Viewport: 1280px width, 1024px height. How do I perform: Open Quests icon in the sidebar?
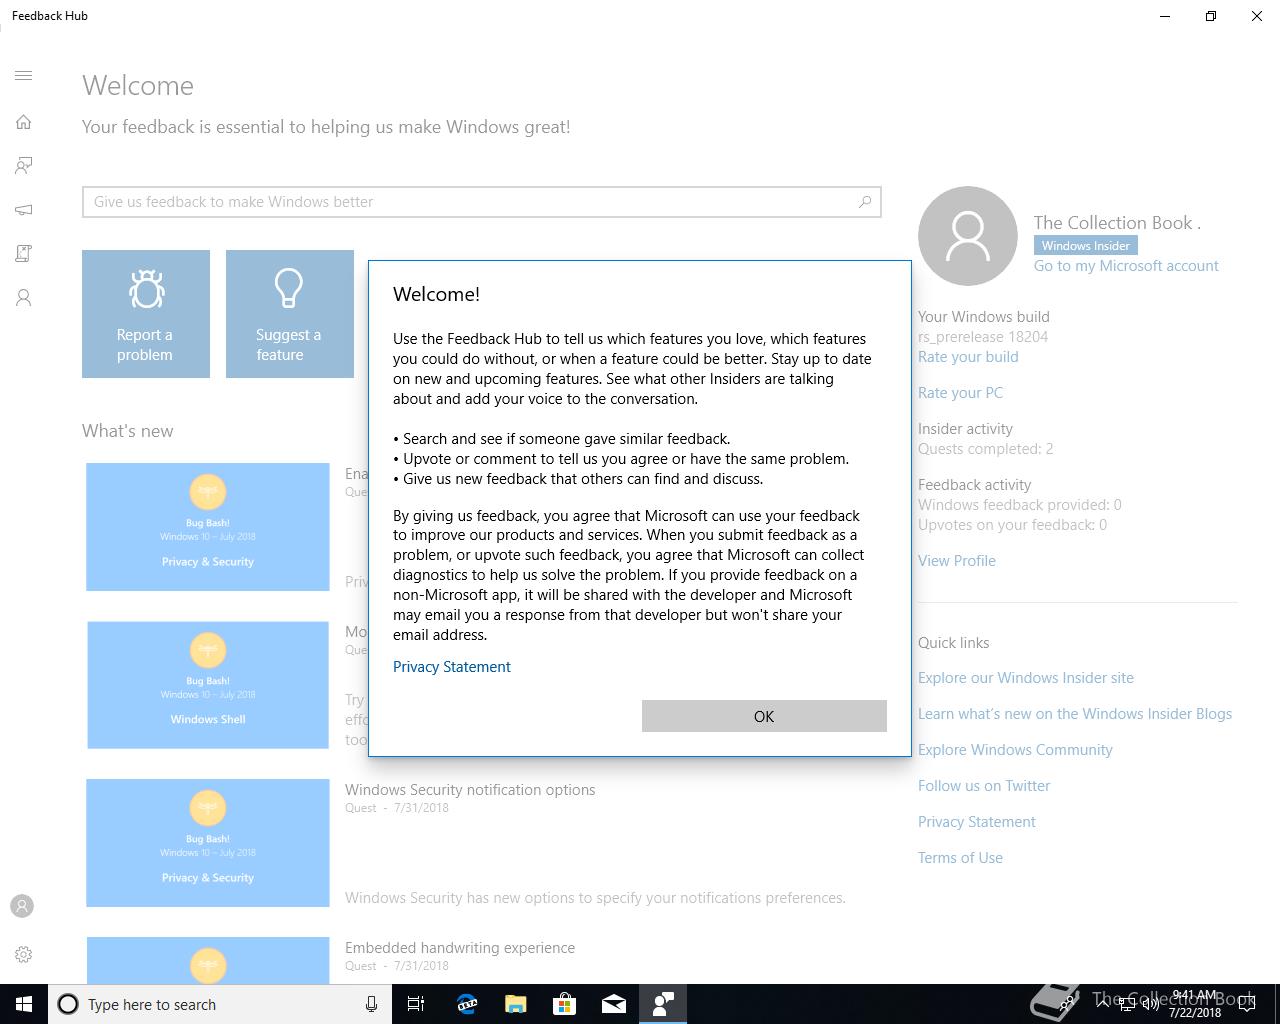point(24,254)
